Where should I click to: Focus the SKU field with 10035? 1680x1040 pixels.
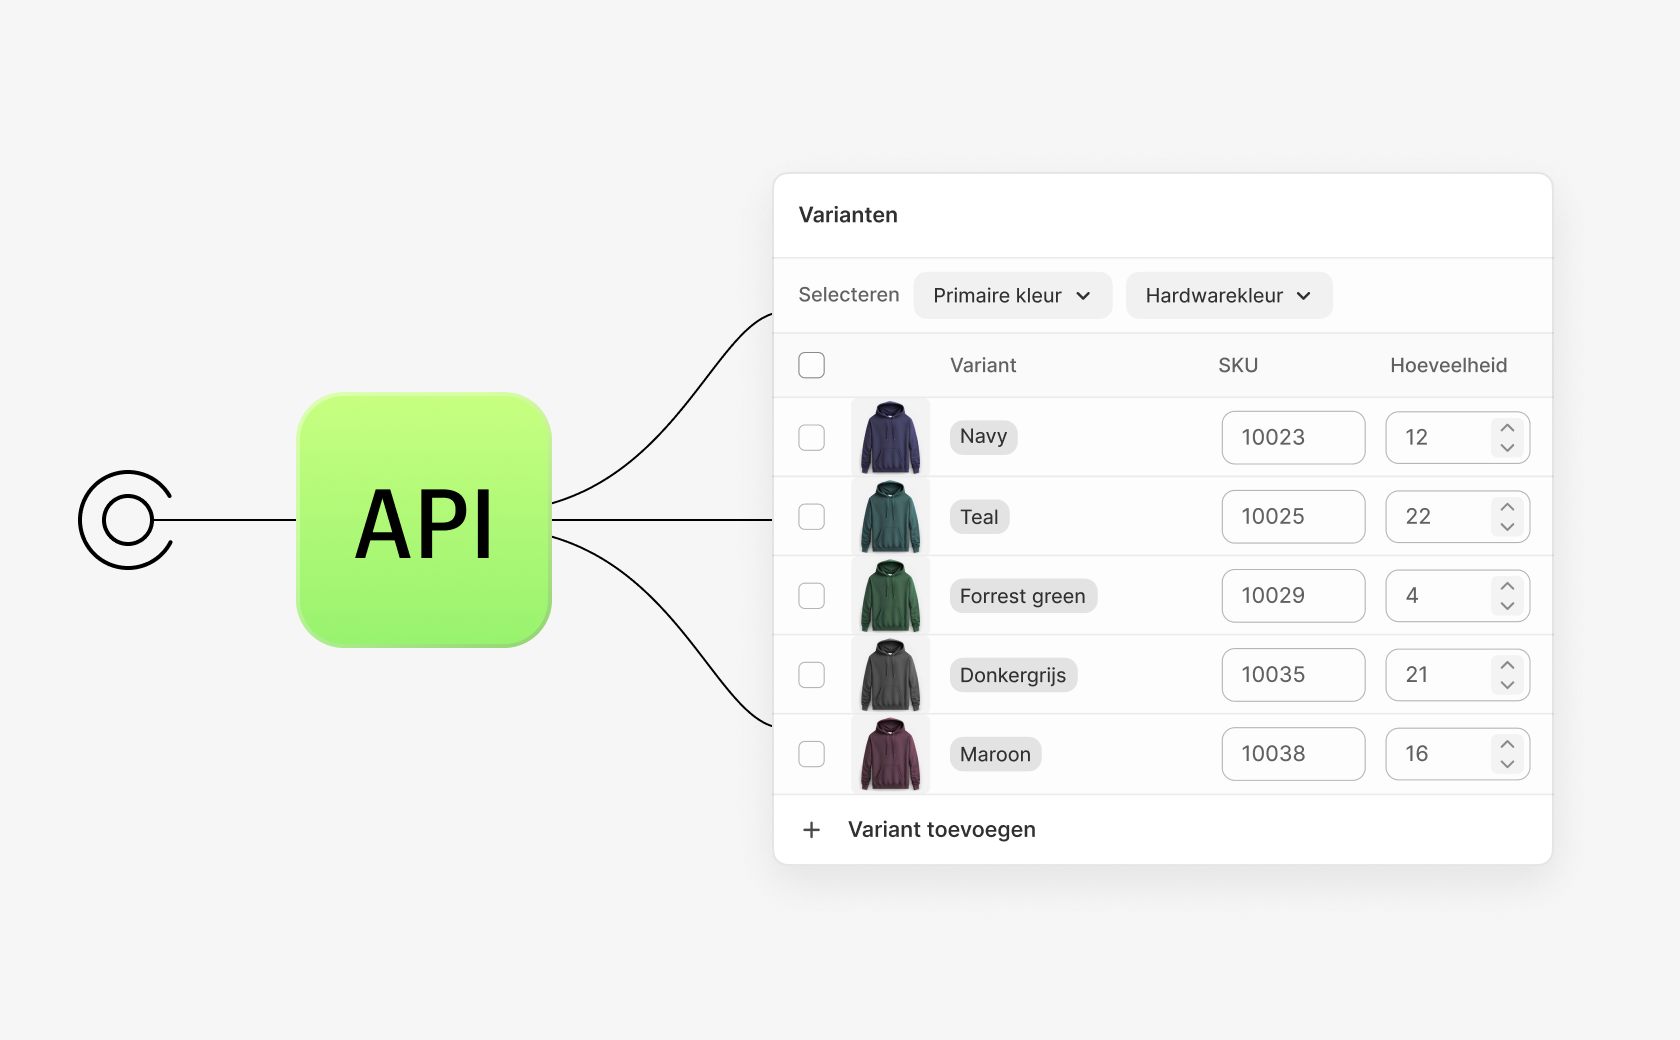point(1293,675)
